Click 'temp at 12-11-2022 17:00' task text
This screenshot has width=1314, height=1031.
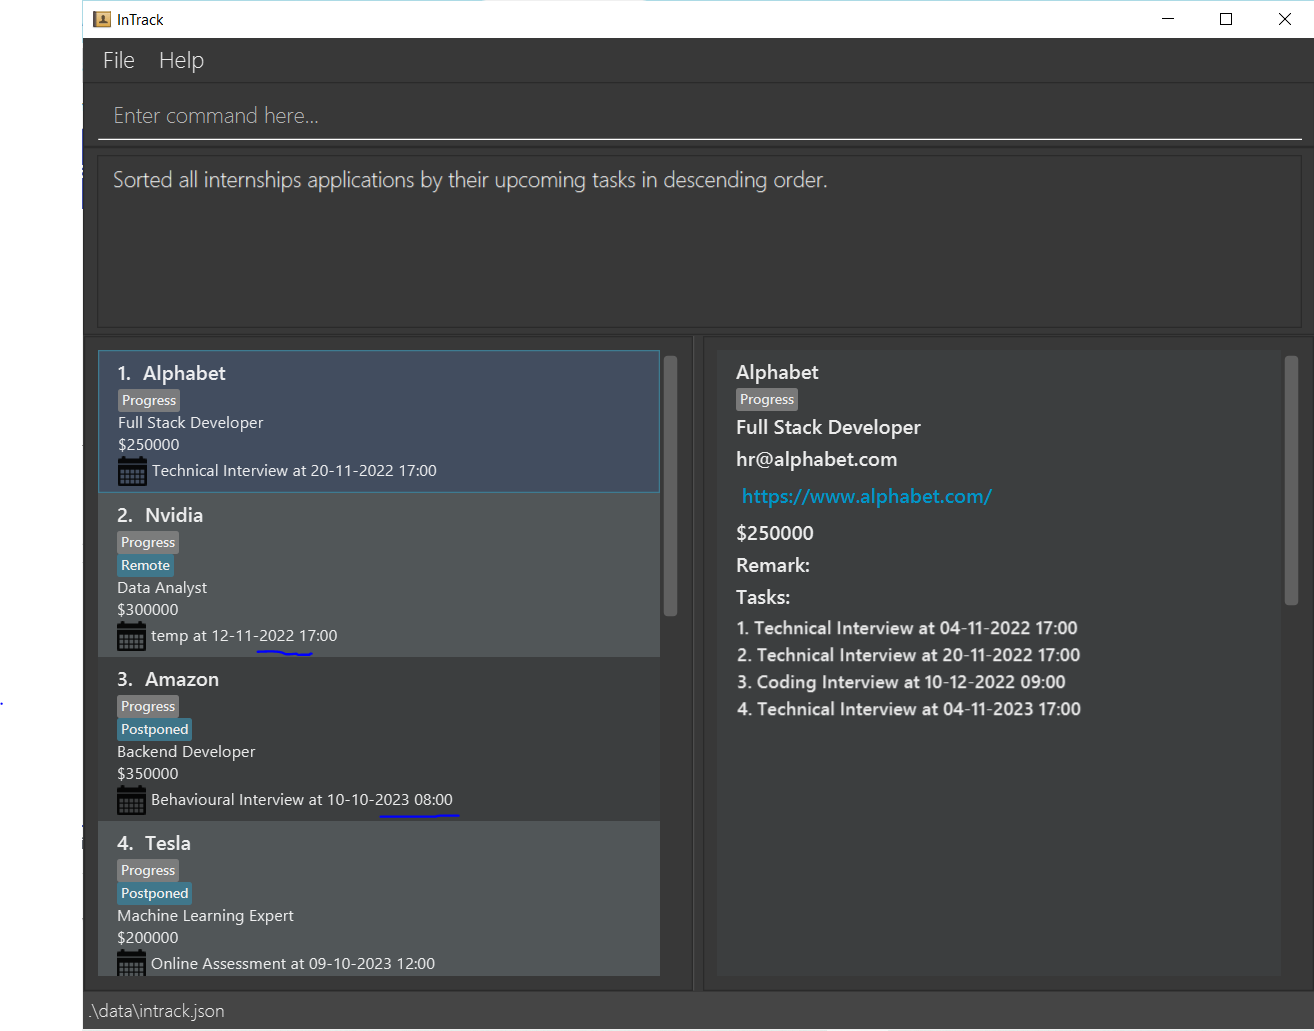tap(244, 636)
